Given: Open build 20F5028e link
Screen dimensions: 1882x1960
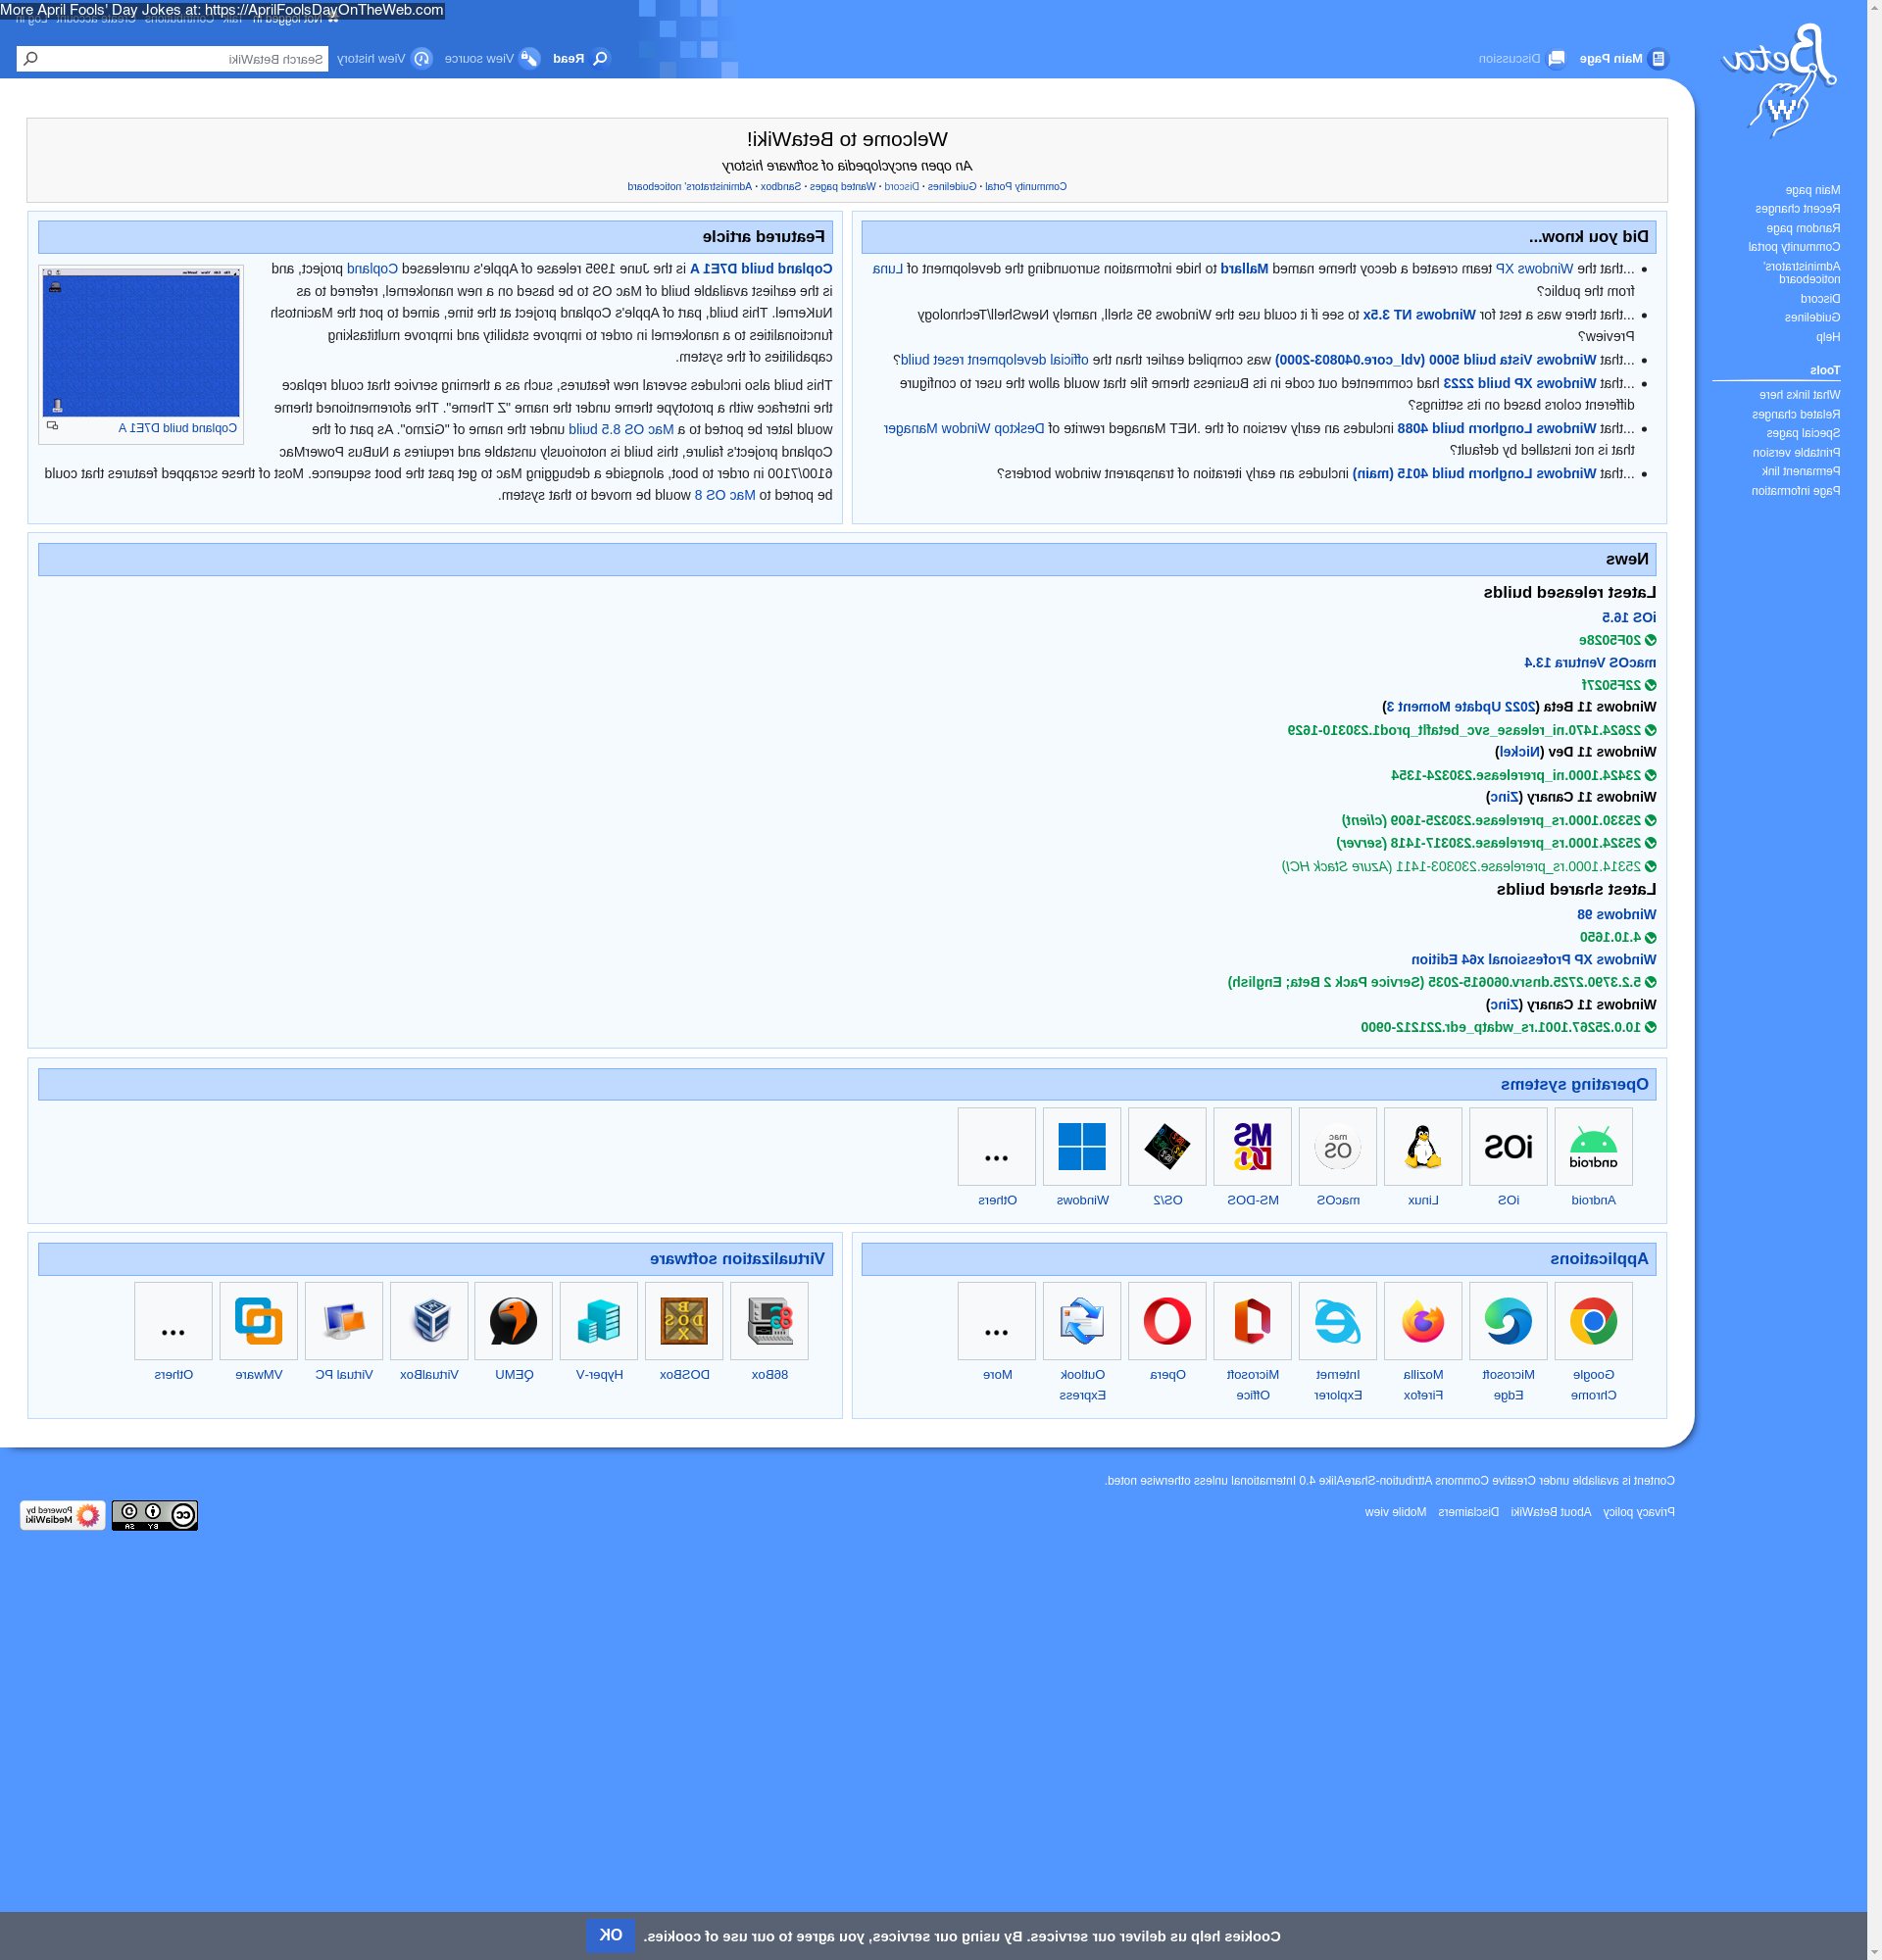Looking at the screenshot, I should (x=1609, y=641).
